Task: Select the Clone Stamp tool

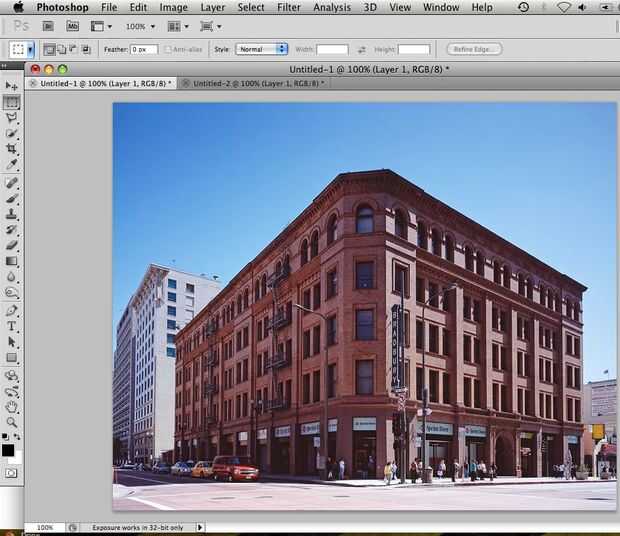Action: click(x=11, y=214)
